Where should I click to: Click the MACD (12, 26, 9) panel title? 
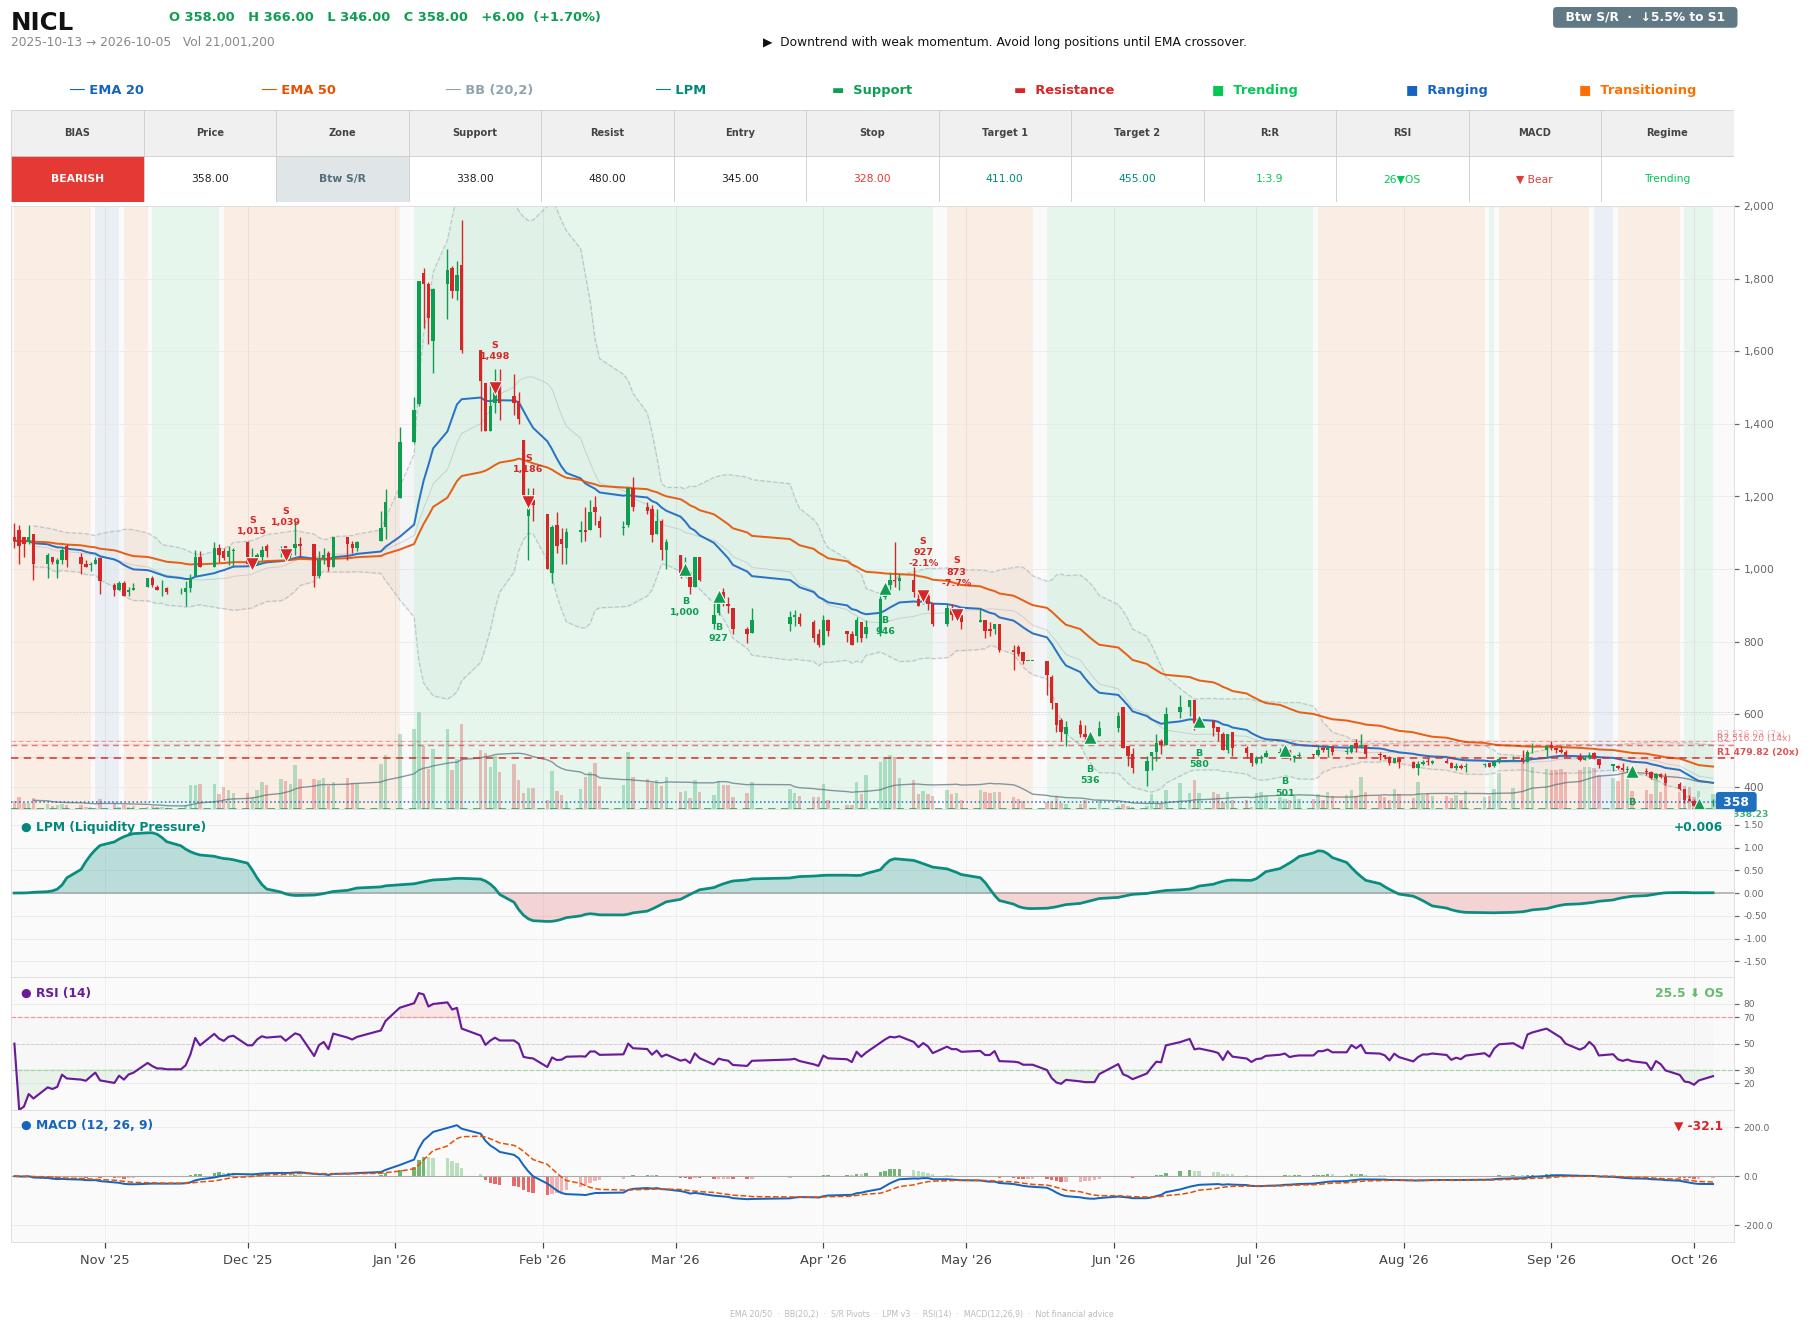coord(87,1125)
